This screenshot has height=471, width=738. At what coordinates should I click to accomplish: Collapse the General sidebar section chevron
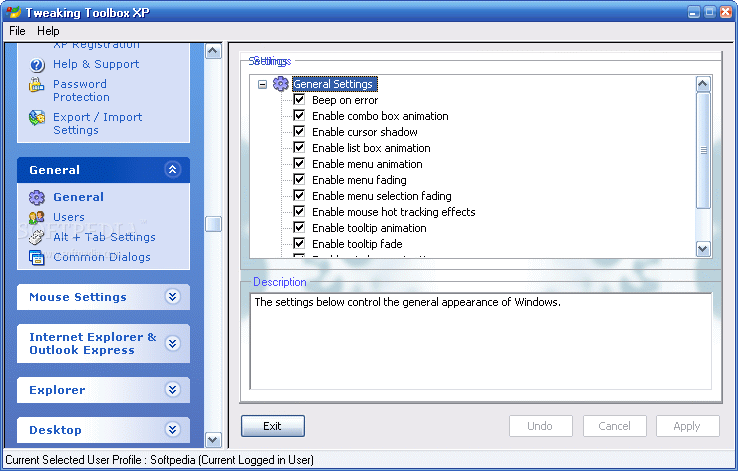pos(173,169)
